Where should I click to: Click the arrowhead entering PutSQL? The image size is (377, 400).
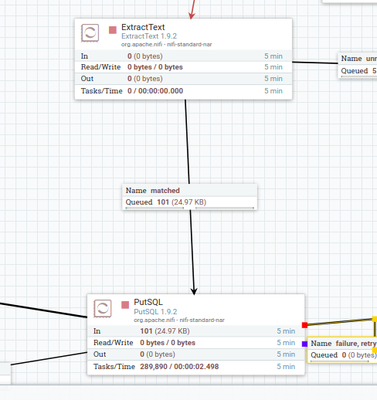point(194,291)
